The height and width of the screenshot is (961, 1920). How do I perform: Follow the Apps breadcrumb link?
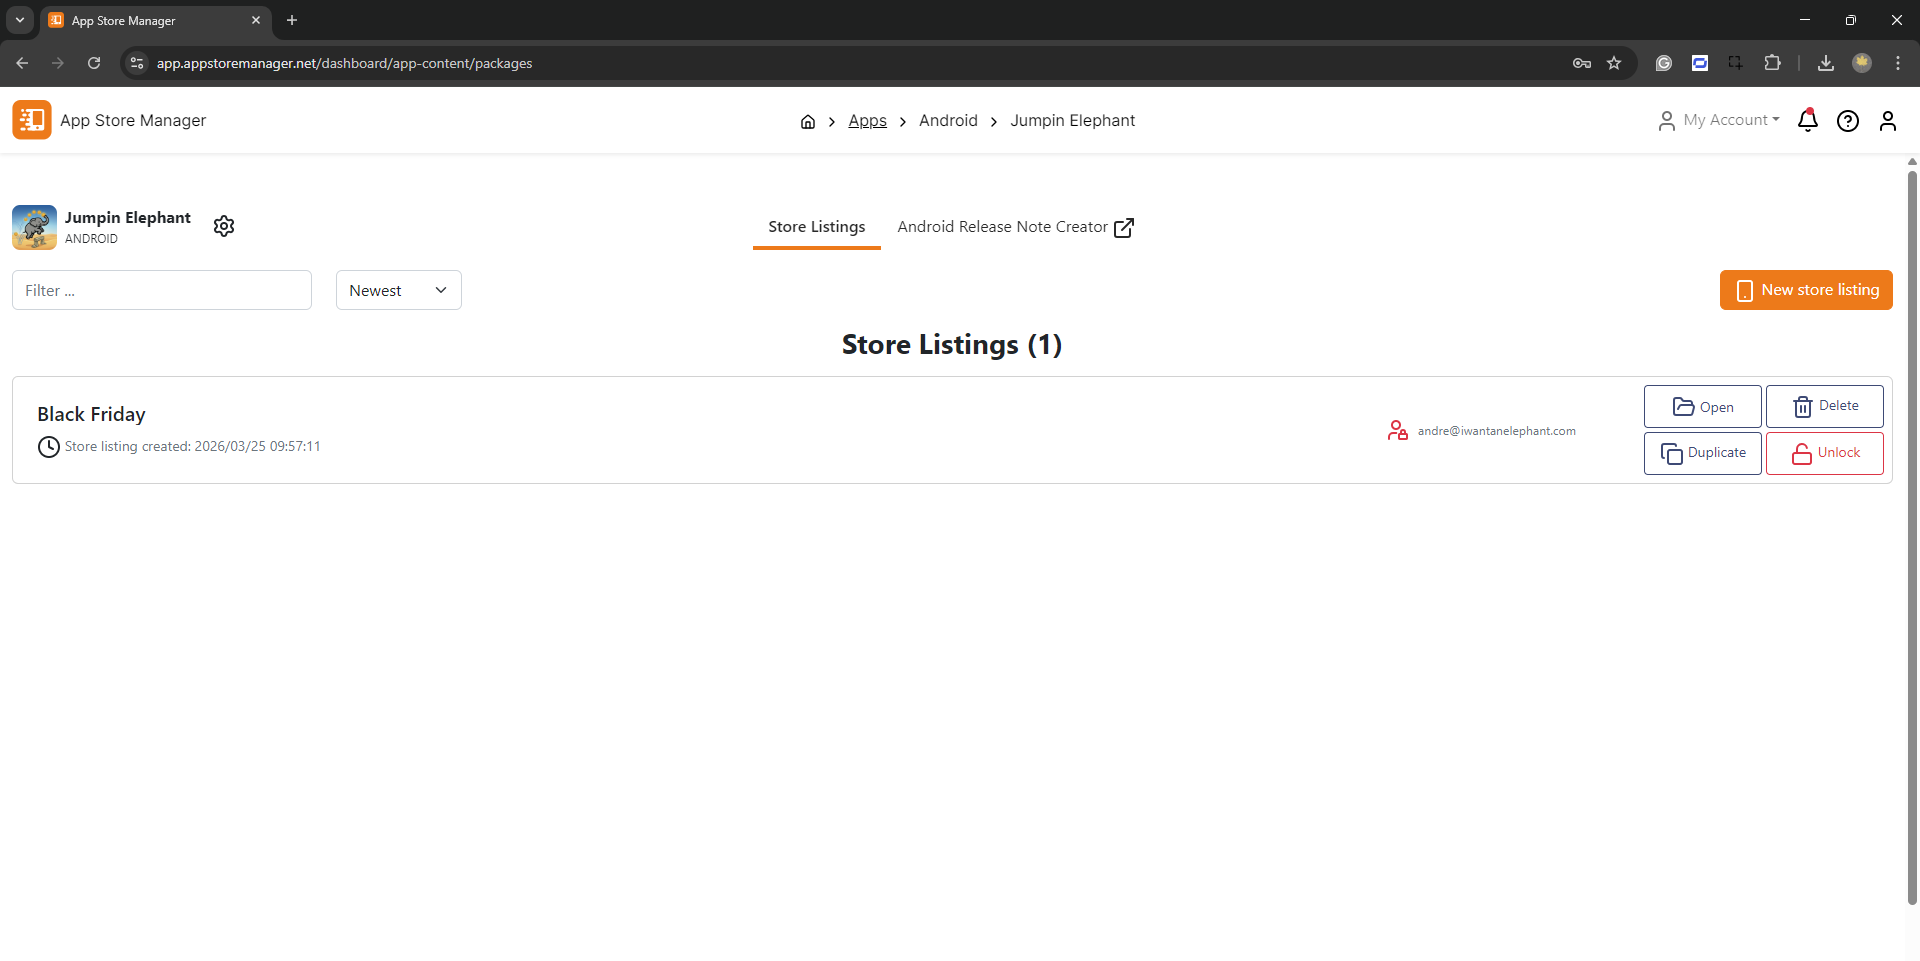867,121
